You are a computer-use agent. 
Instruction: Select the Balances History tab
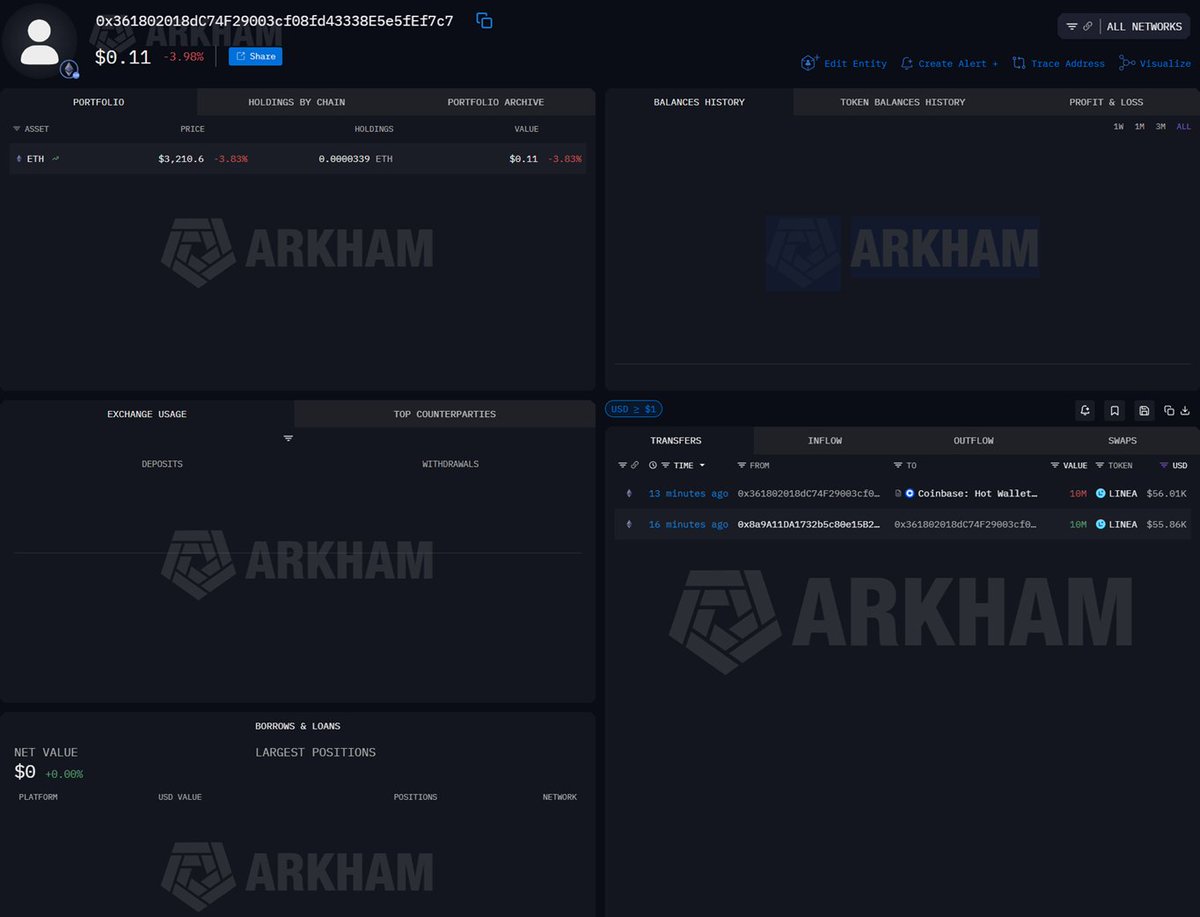699,102
